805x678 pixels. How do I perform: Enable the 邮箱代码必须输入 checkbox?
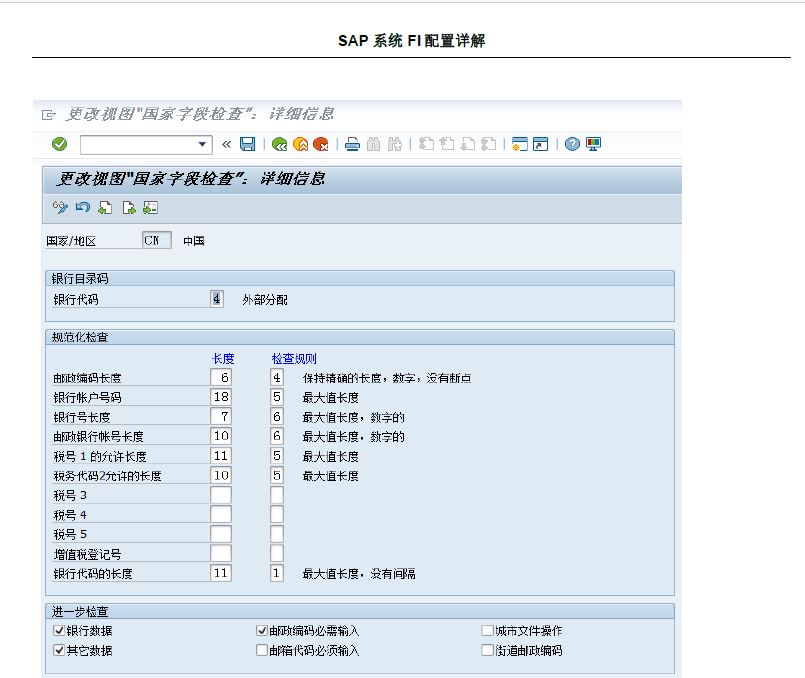pos(262,650)
